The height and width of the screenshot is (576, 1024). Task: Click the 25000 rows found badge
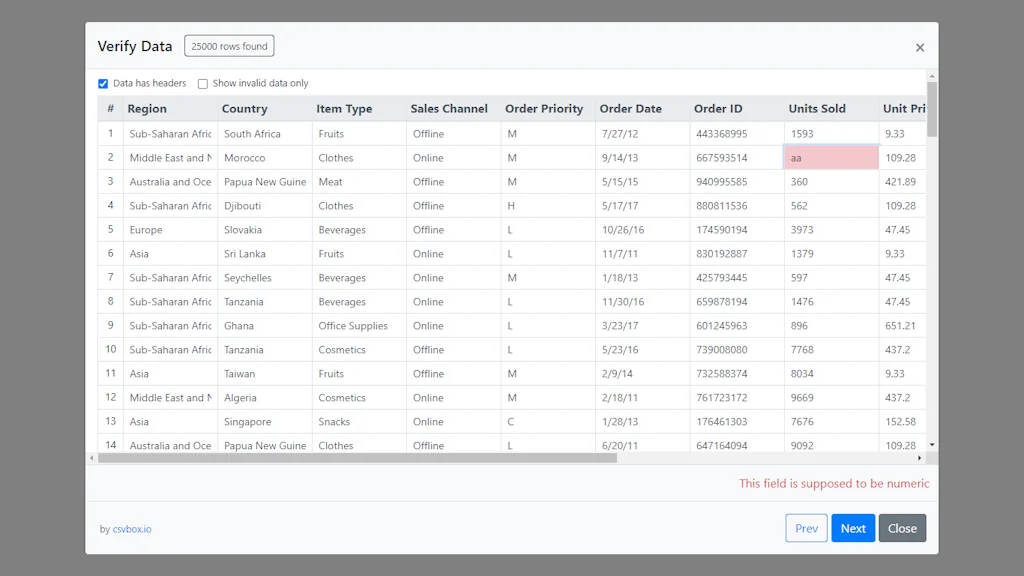tap(228, 45)
